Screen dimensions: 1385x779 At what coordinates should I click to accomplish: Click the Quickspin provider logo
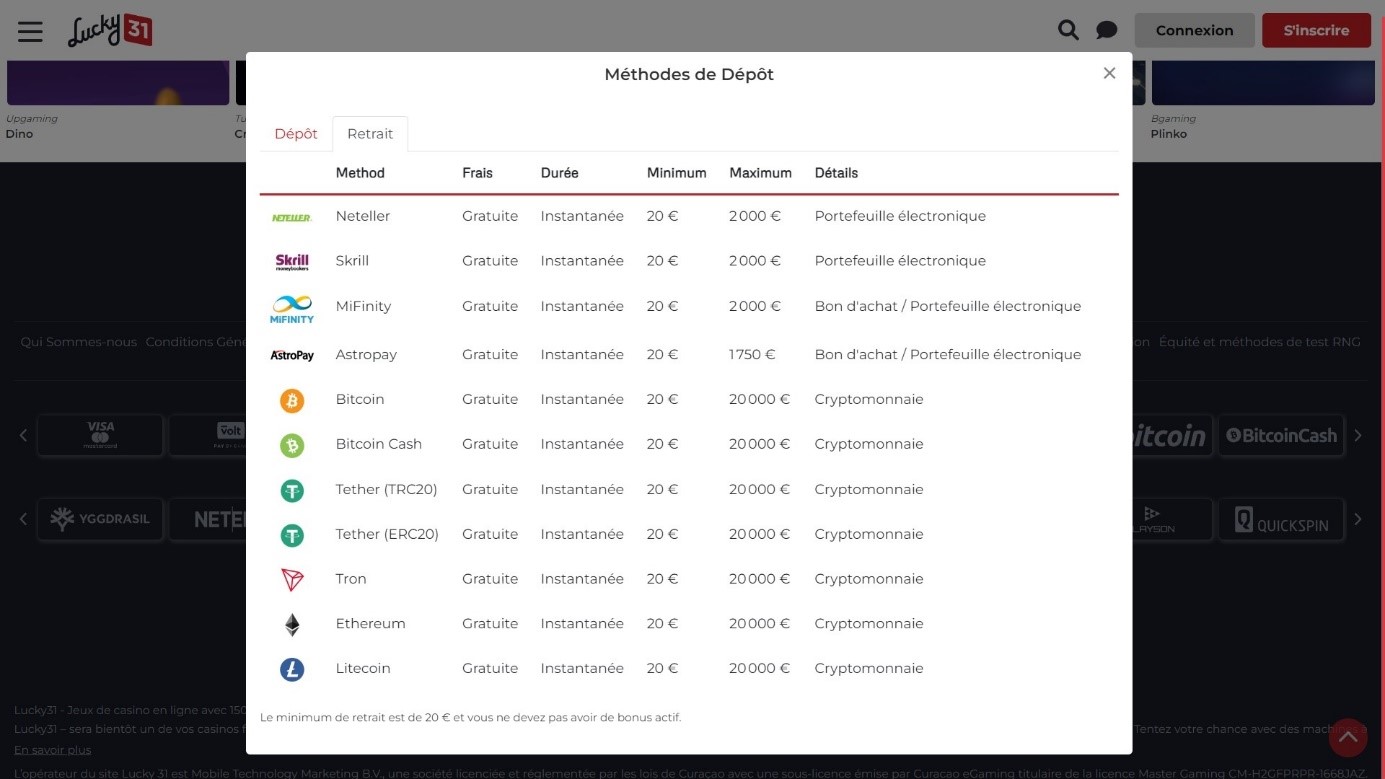pos(1281,519)
